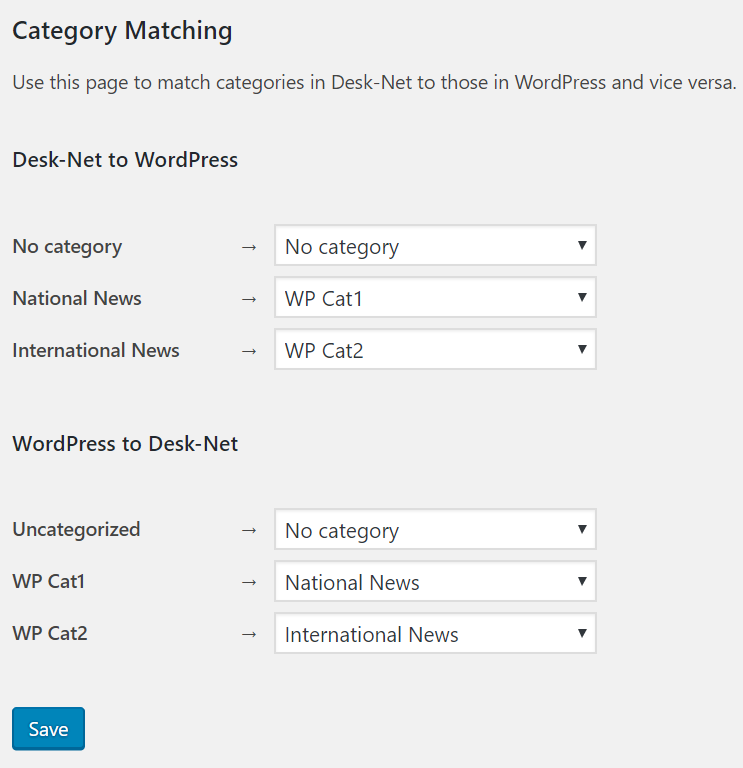The width and height of the screenshot is (743, 768).
Task: Click the 'WP Cat1' row label on the left
Action: pyautogui.click(x=48, y=581)
